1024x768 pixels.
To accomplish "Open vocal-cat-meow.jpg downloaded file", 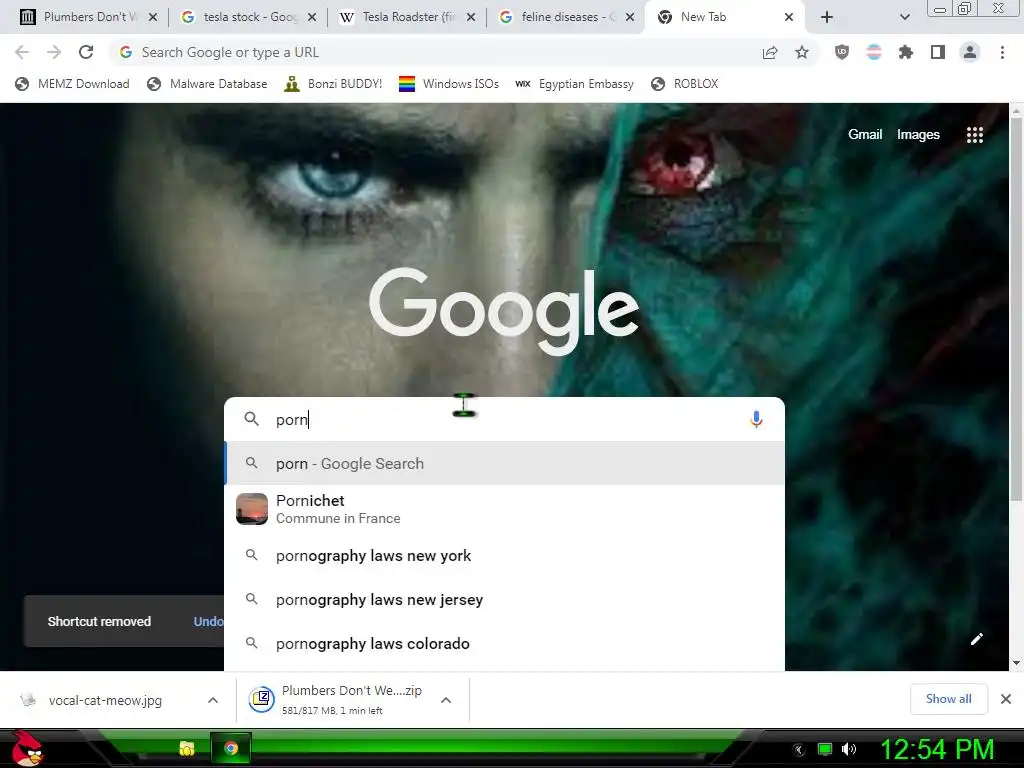I will 104,700.
